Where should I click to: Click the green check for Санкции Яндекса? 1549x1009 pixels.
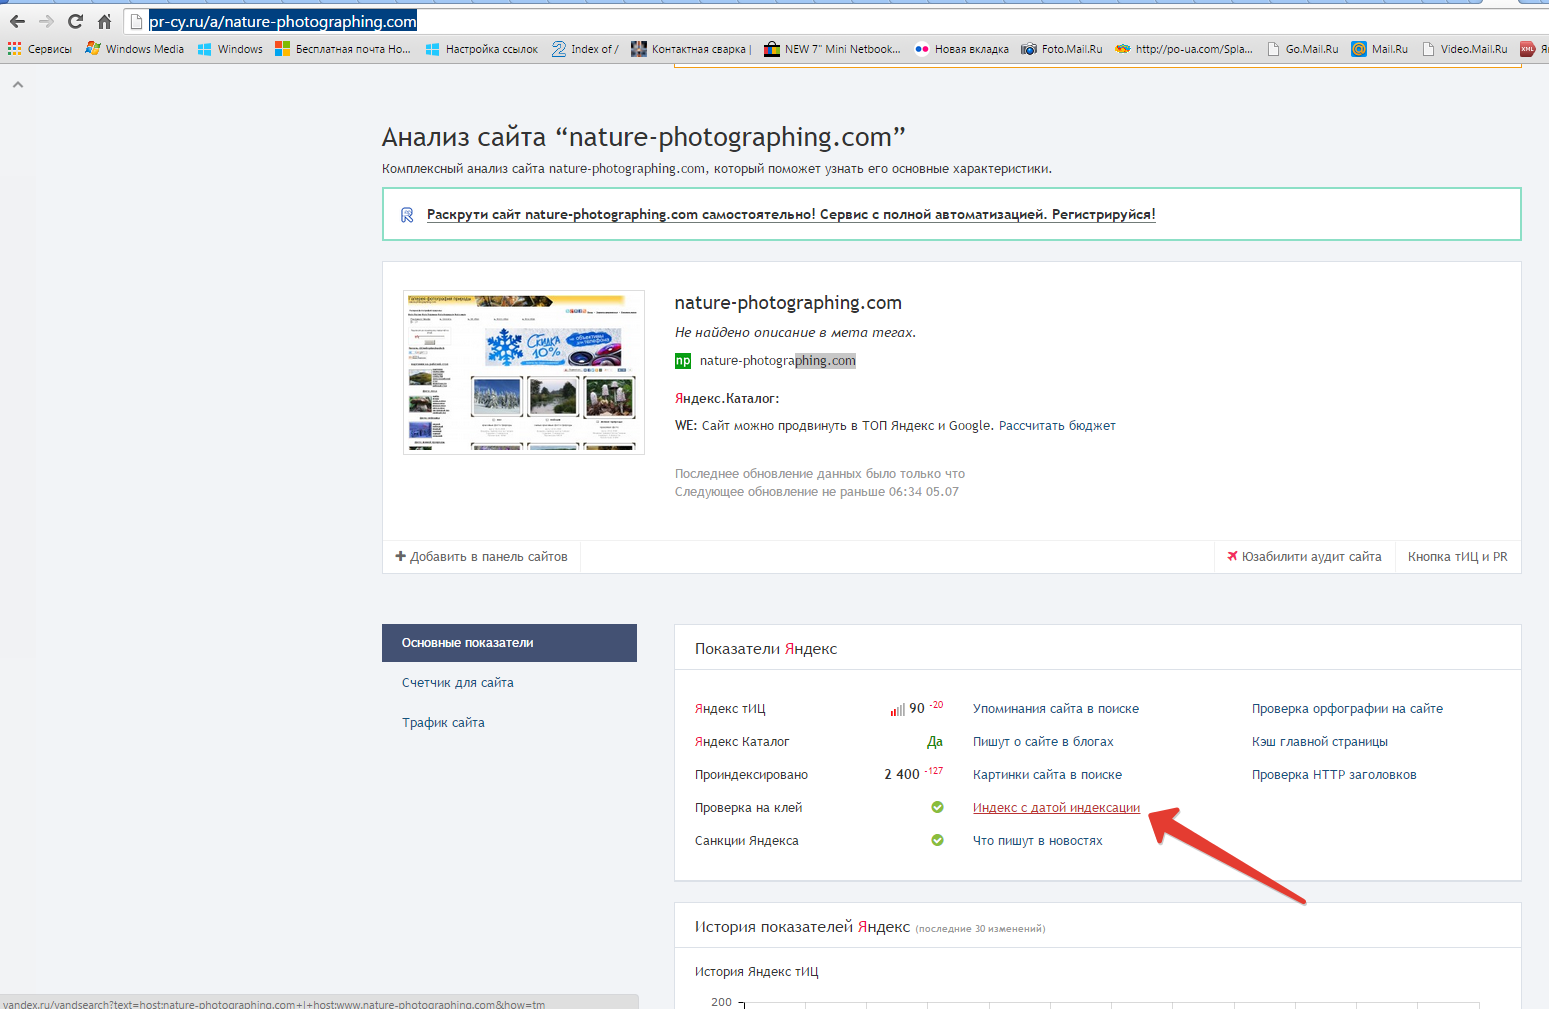pos(937,840)
